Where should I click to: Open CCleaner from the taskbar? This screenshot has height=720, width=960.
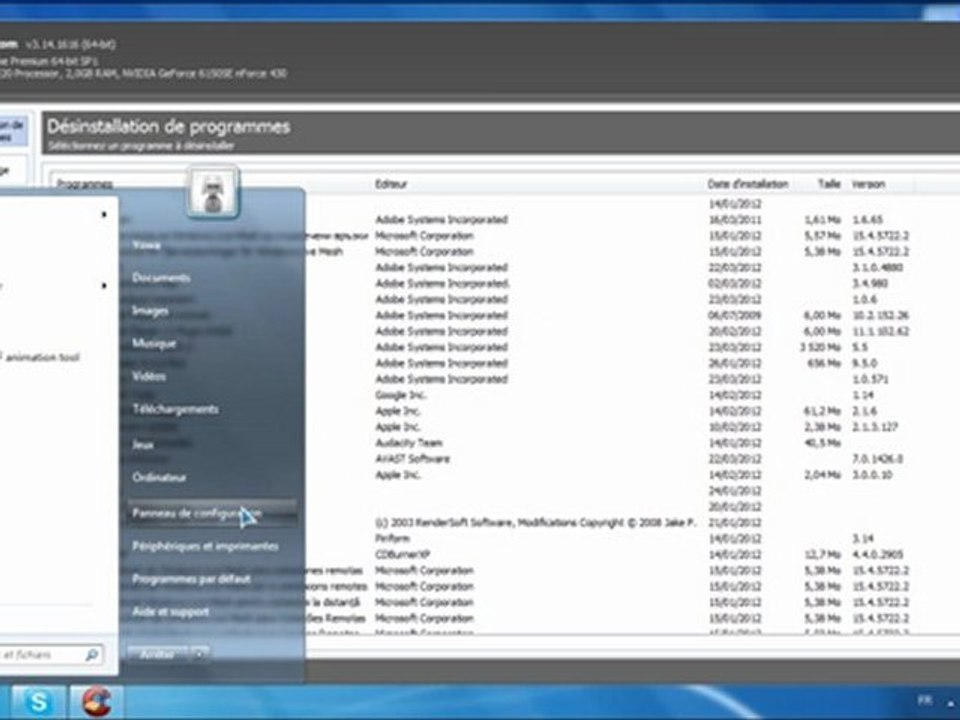(x=97, y=702)
